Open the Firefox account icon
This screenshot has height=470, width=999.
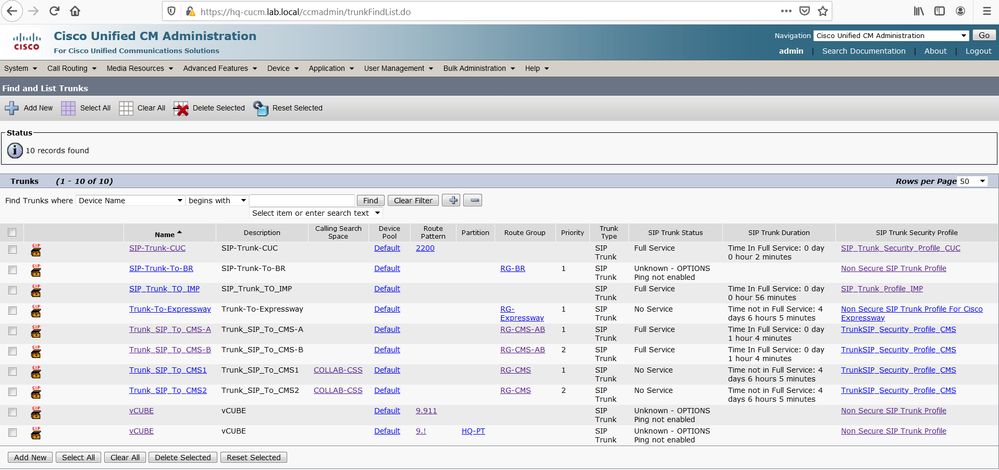pos(960,11)
